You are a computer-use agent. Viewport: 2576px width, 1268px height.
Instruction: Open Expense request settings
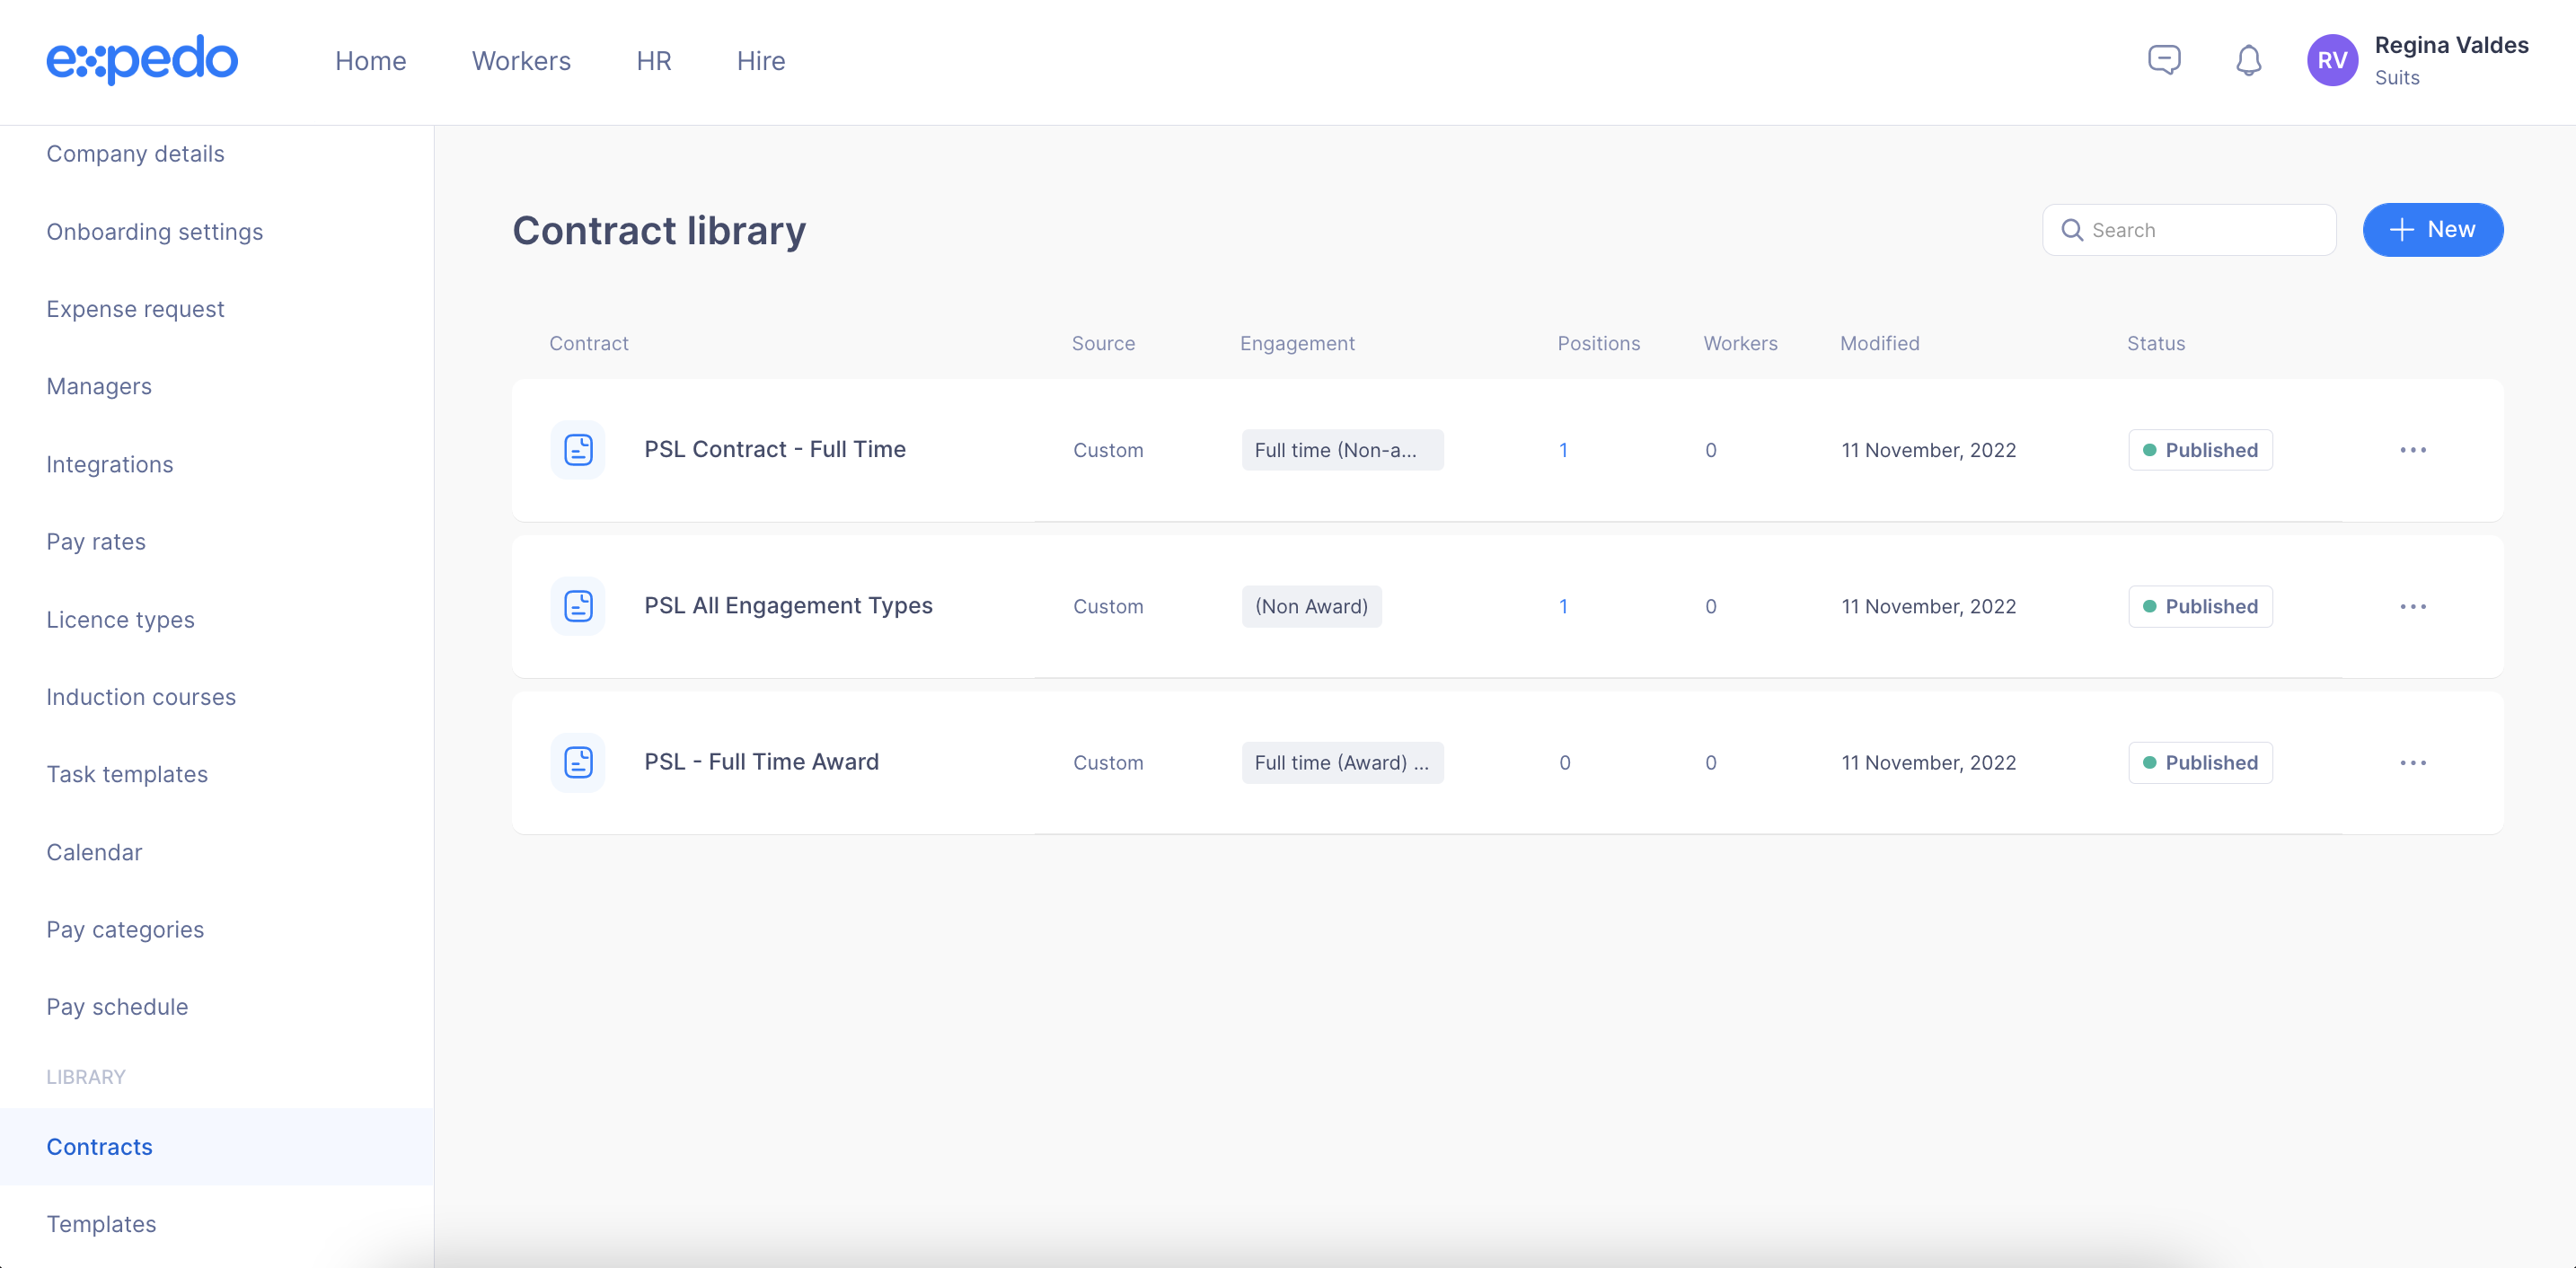(135, 309)
